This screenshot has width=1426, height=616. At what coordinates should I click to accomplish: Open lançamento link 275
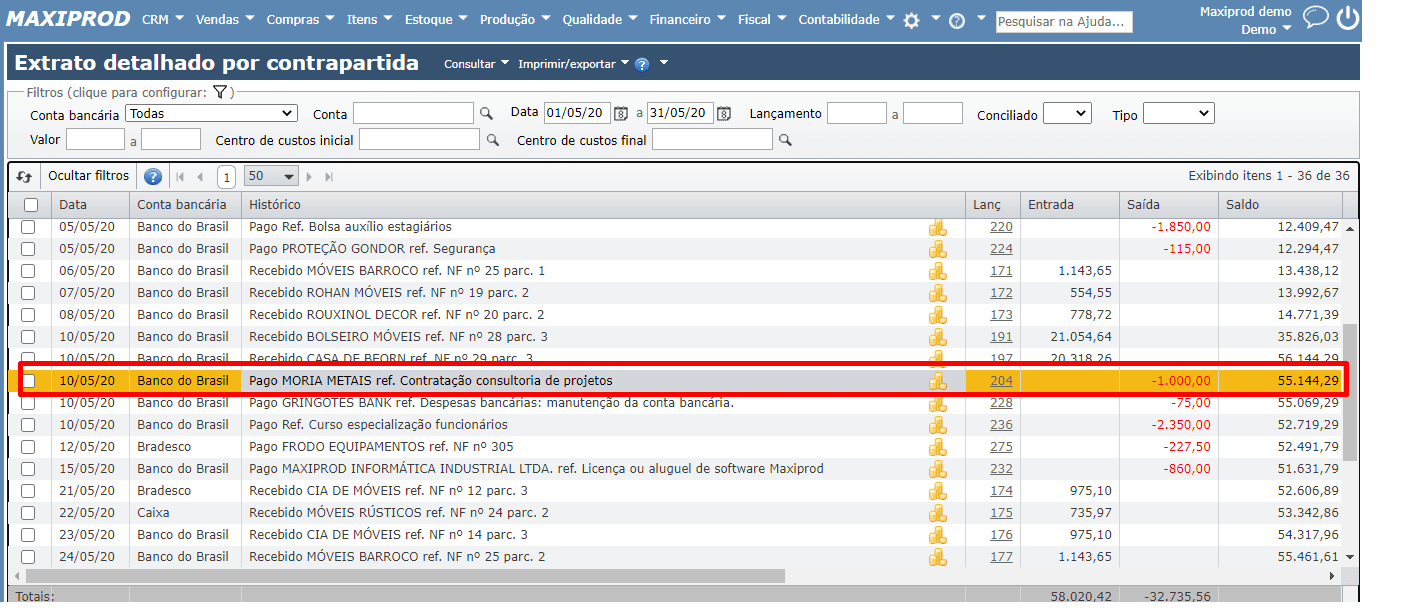(1001, 447)
